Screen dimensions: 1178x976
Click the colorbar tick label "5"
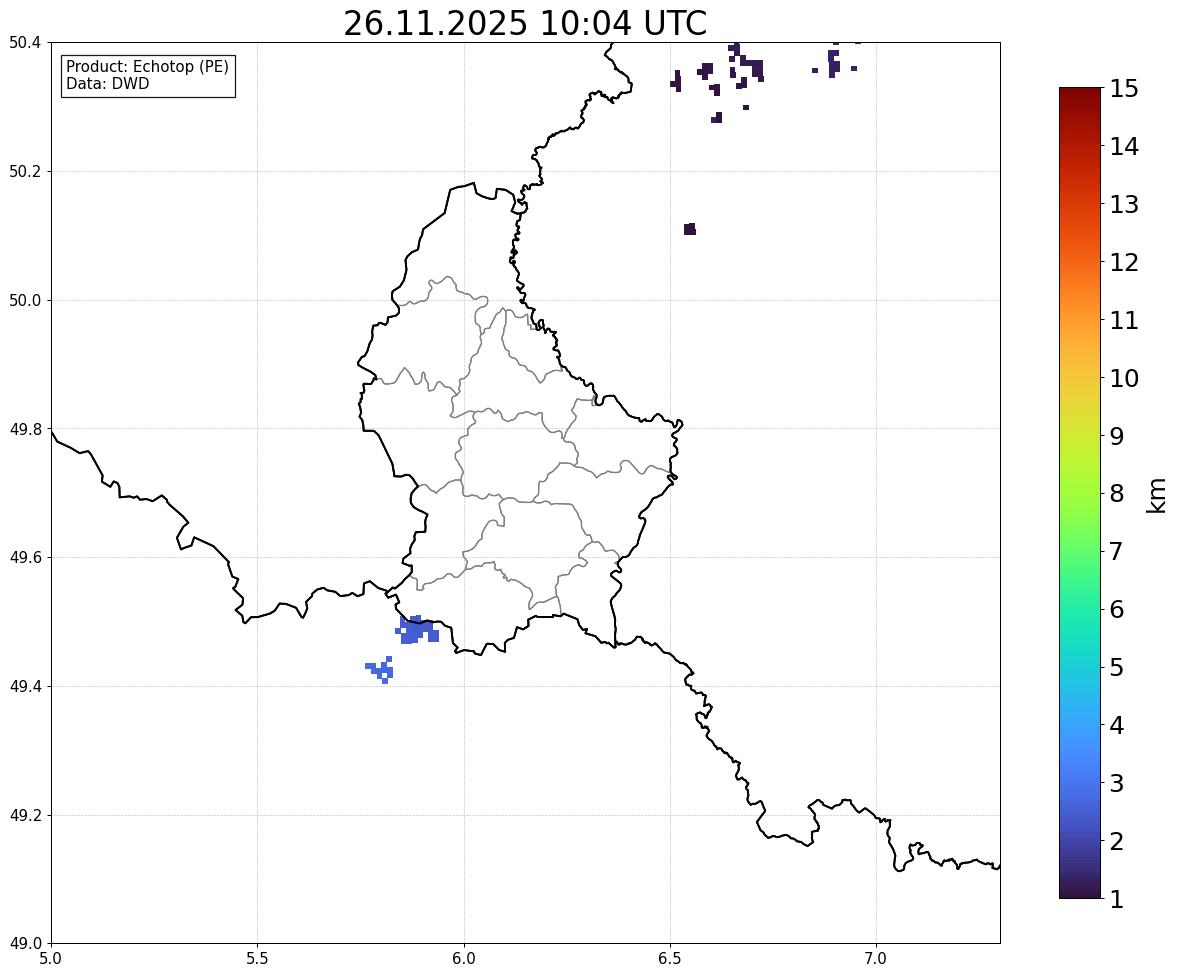[1116, 667]
